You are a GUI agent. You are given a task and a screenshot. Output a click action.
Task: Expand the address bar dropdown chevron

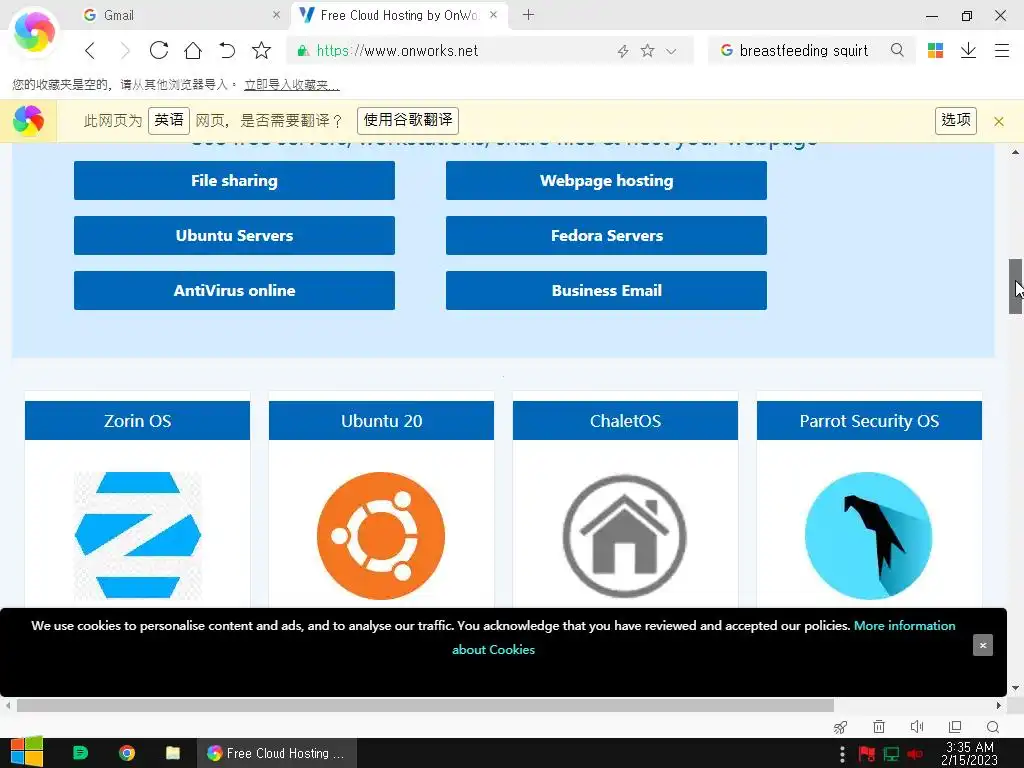(671, 51)
